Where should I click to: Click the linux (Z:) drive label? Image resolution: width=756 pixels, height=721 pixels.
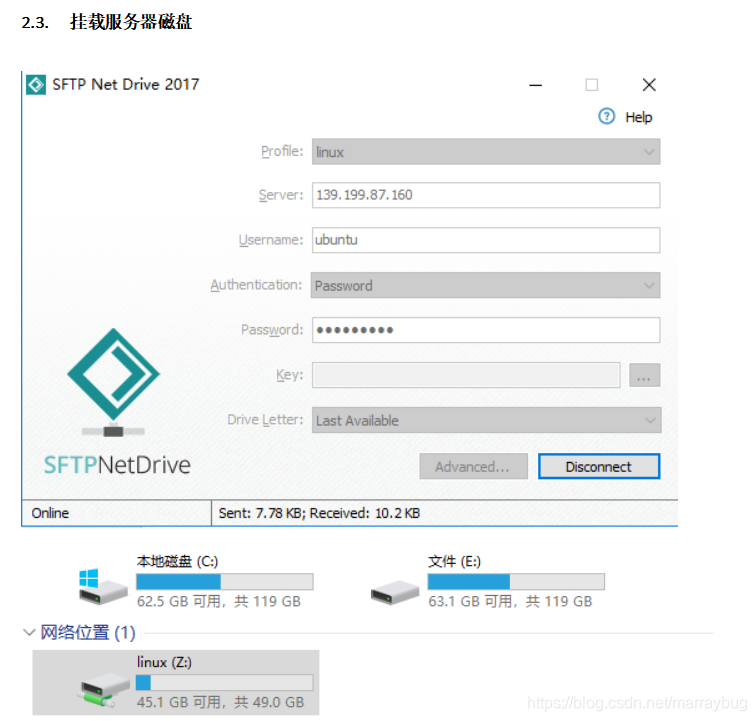click(x=164, y=662)
